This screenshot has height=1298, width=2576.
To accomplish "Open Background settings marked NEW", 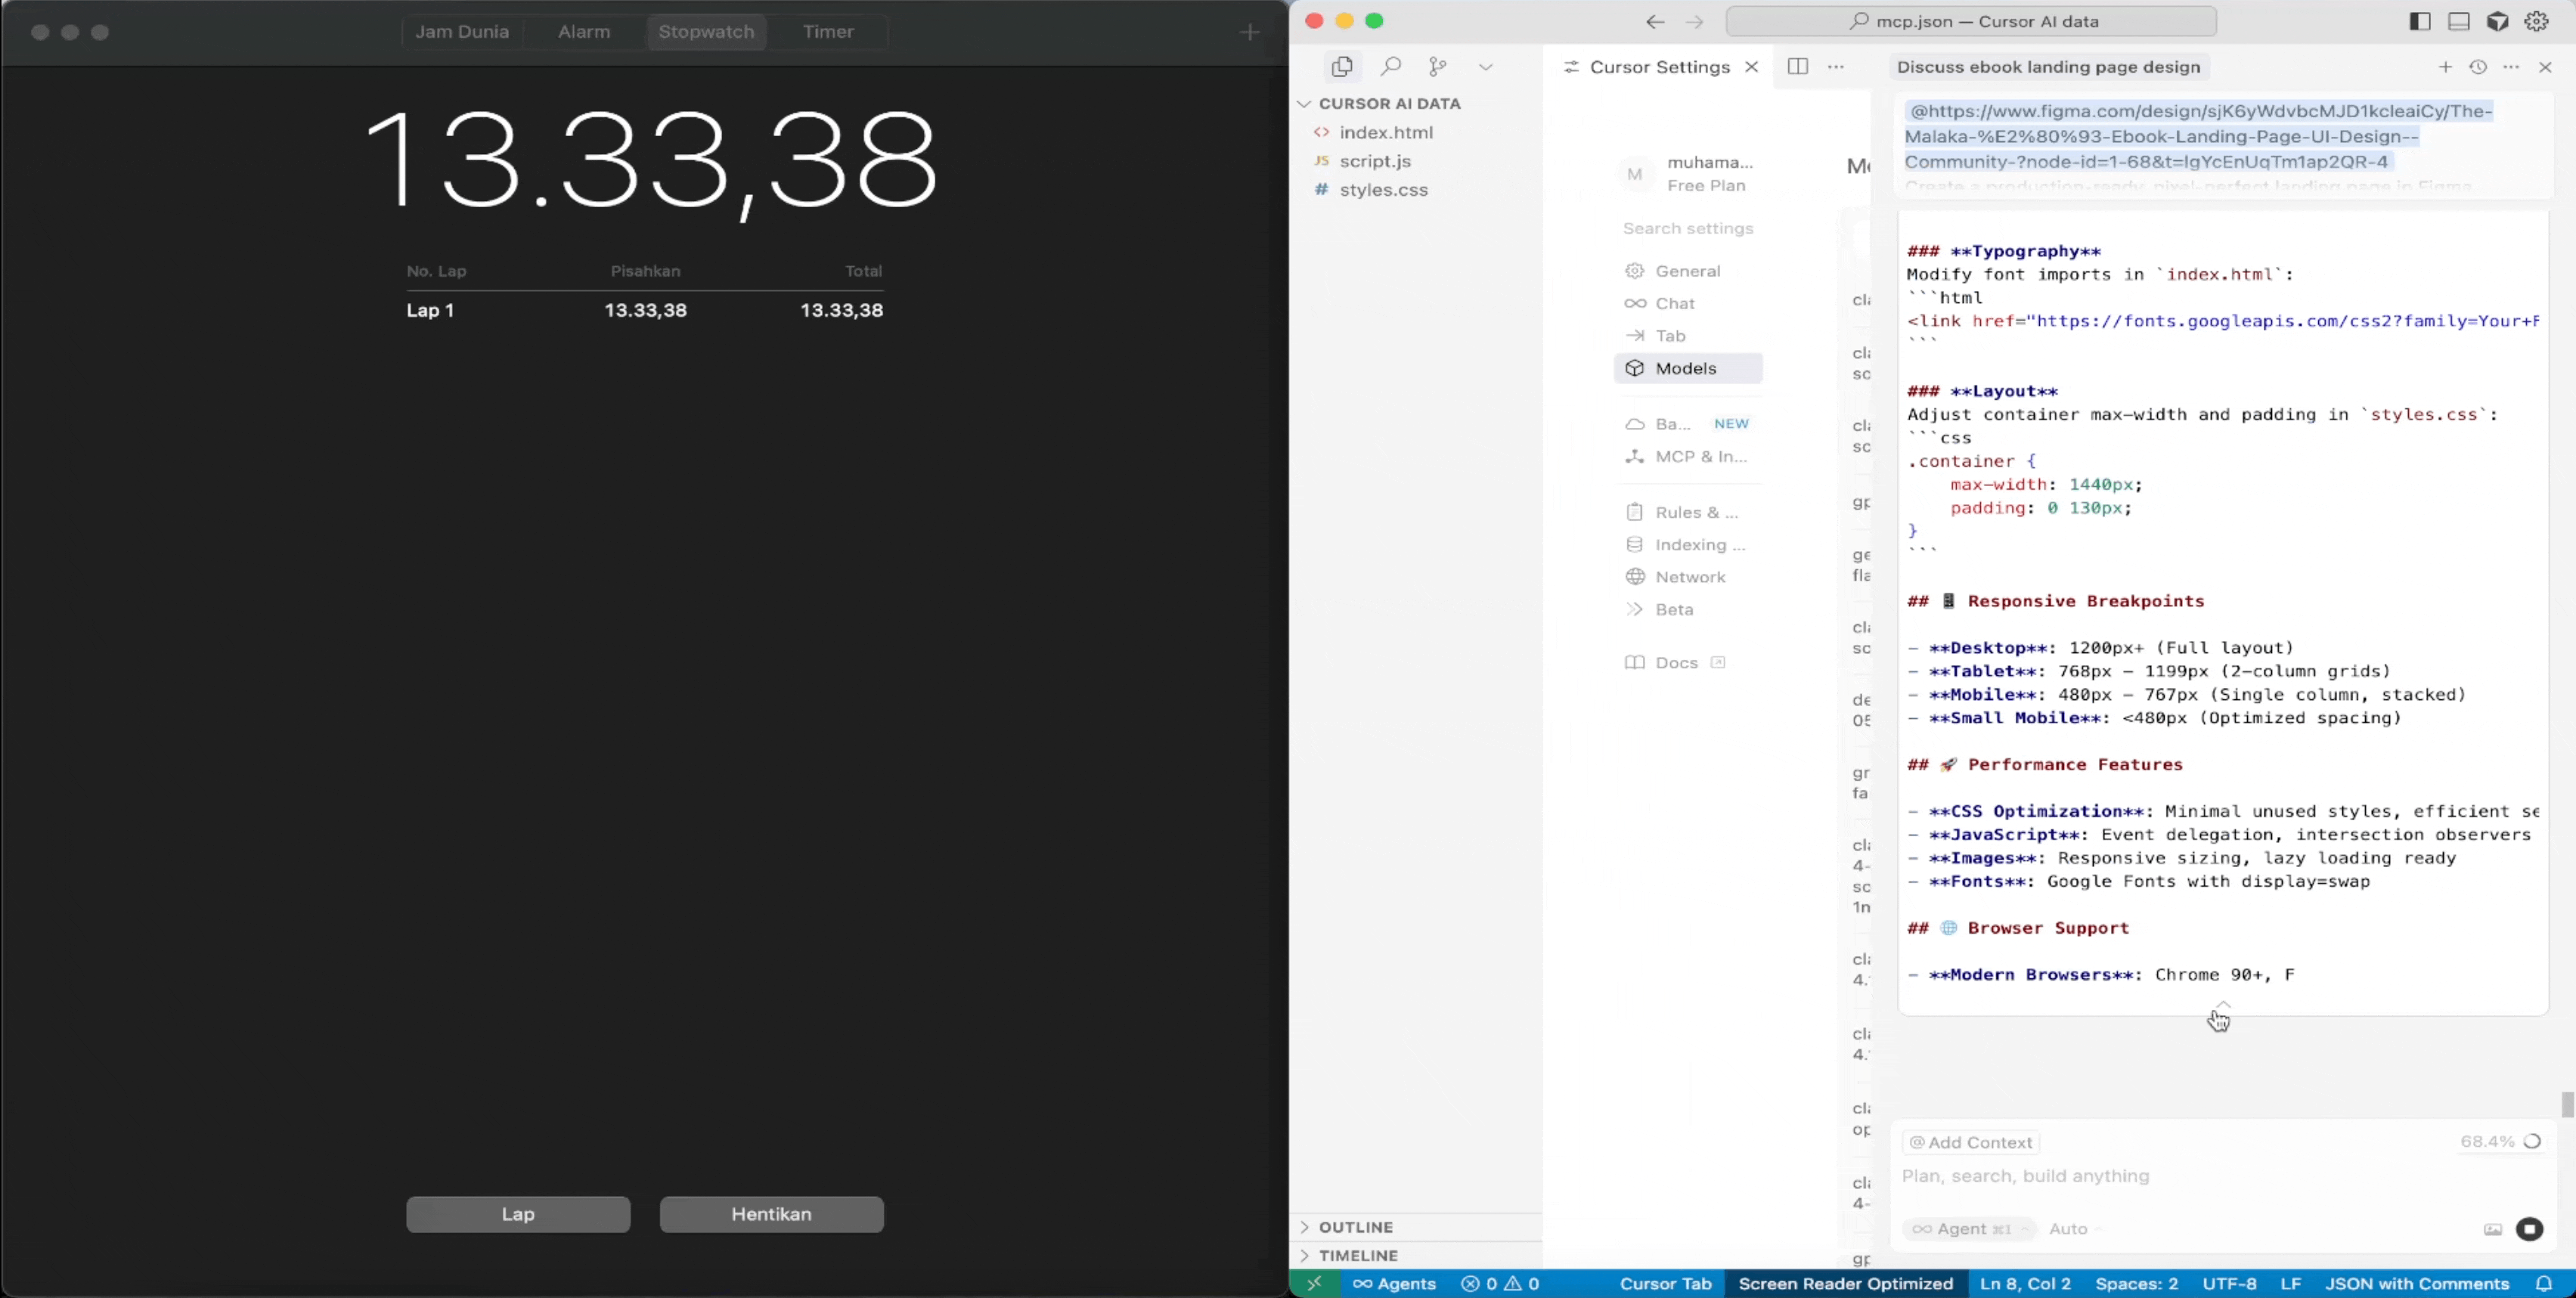I will tap(1688, 424).
